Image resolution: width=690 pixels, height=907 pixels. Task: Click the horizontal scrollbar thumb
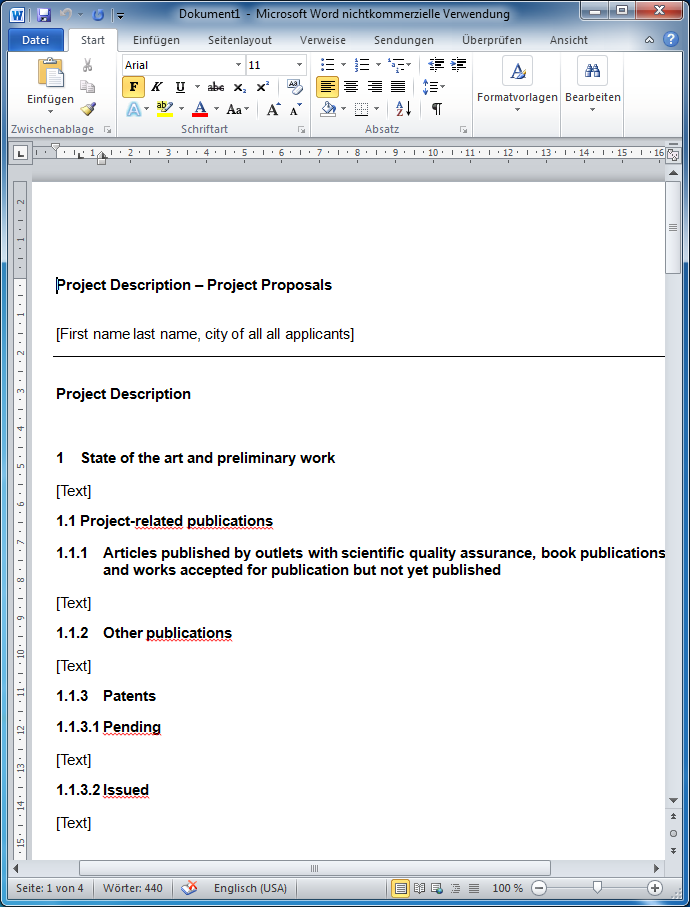[x=315, y=868]
